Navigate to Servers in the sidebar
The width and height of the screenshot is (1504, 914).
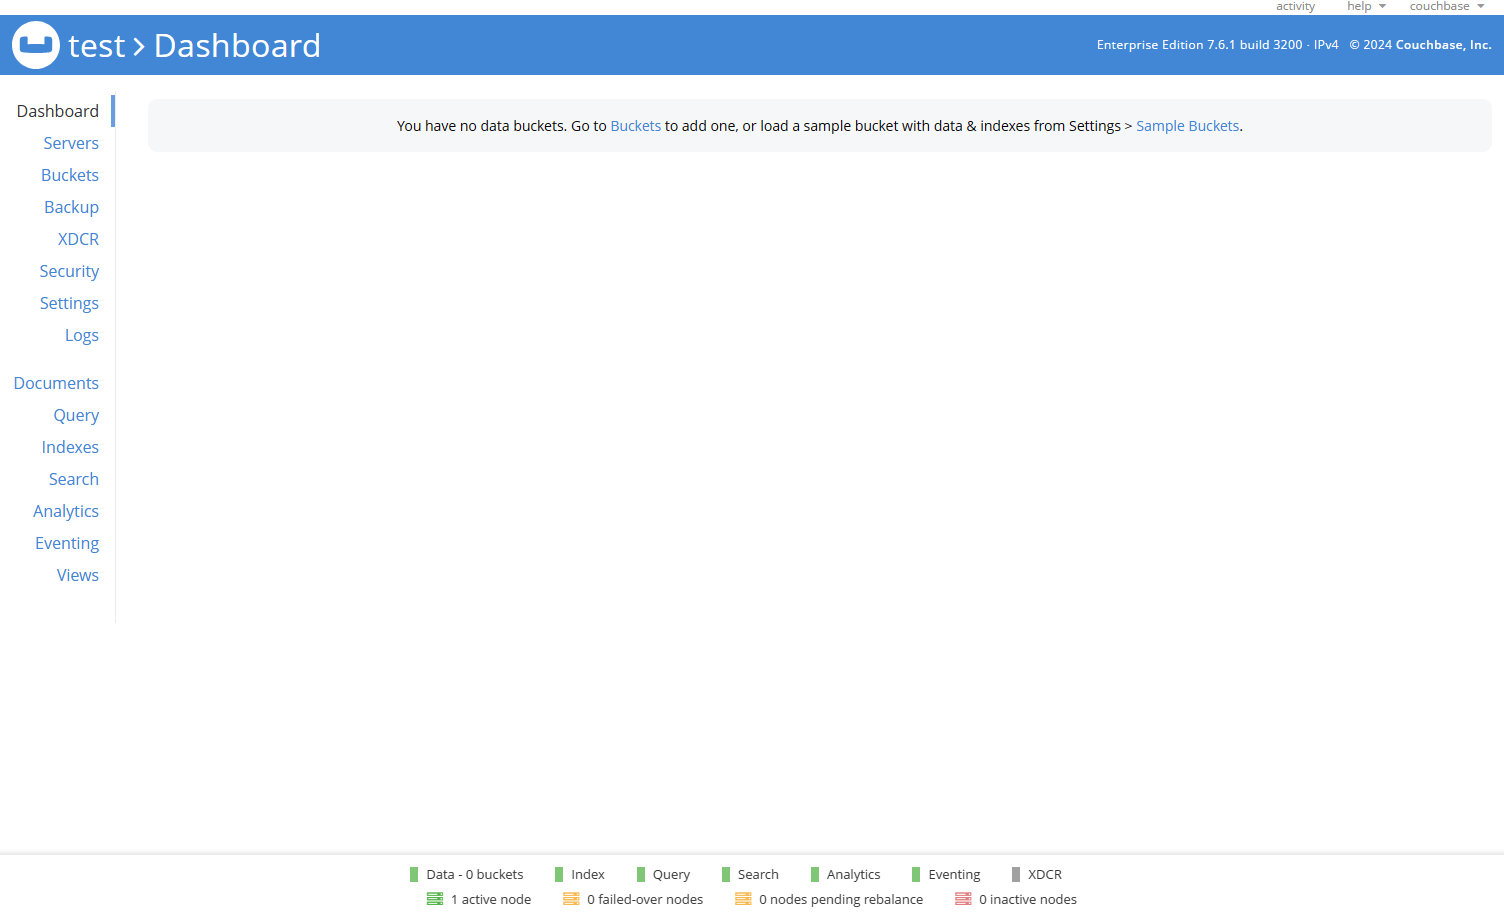pos(70,142)
